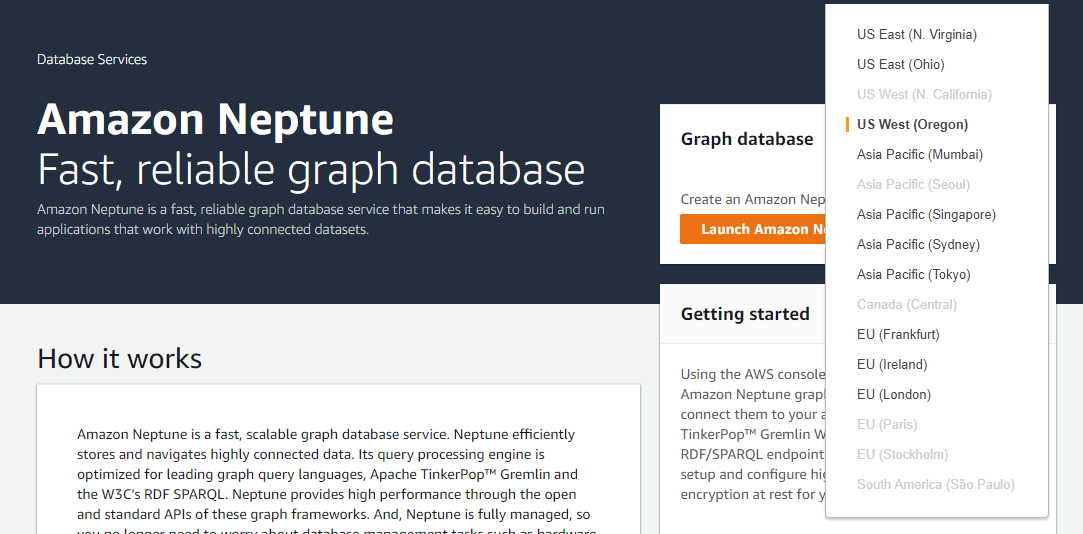Switch to Asia Pacific (Singapore) region
The height and width of the screenshot is (534, 1083).
926,215
